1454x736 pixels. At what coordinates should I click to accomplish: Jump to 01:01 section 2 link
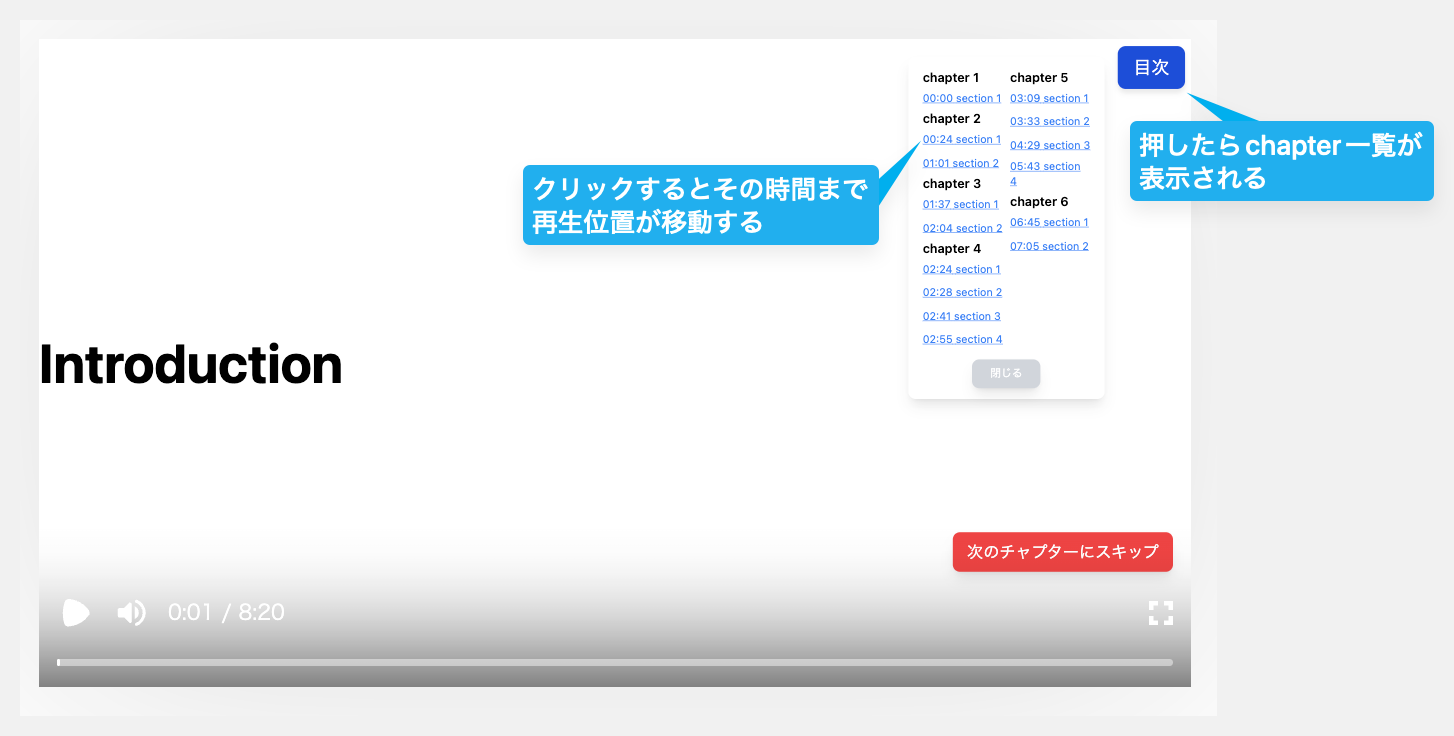(x=961, y=163)
